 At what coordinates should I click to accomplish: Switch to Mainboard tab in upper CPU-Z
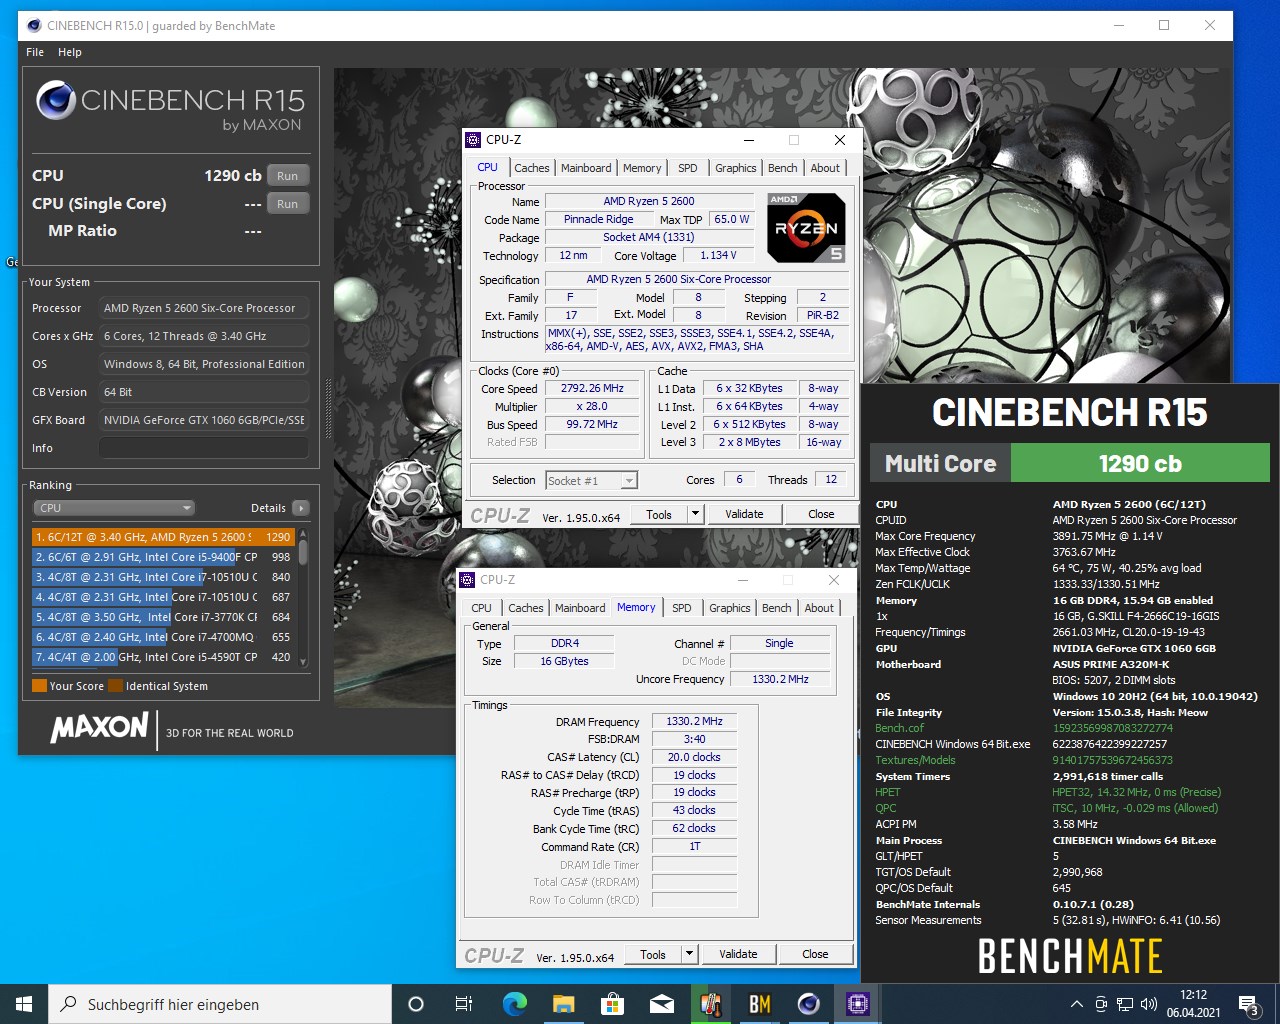(586, 168)
